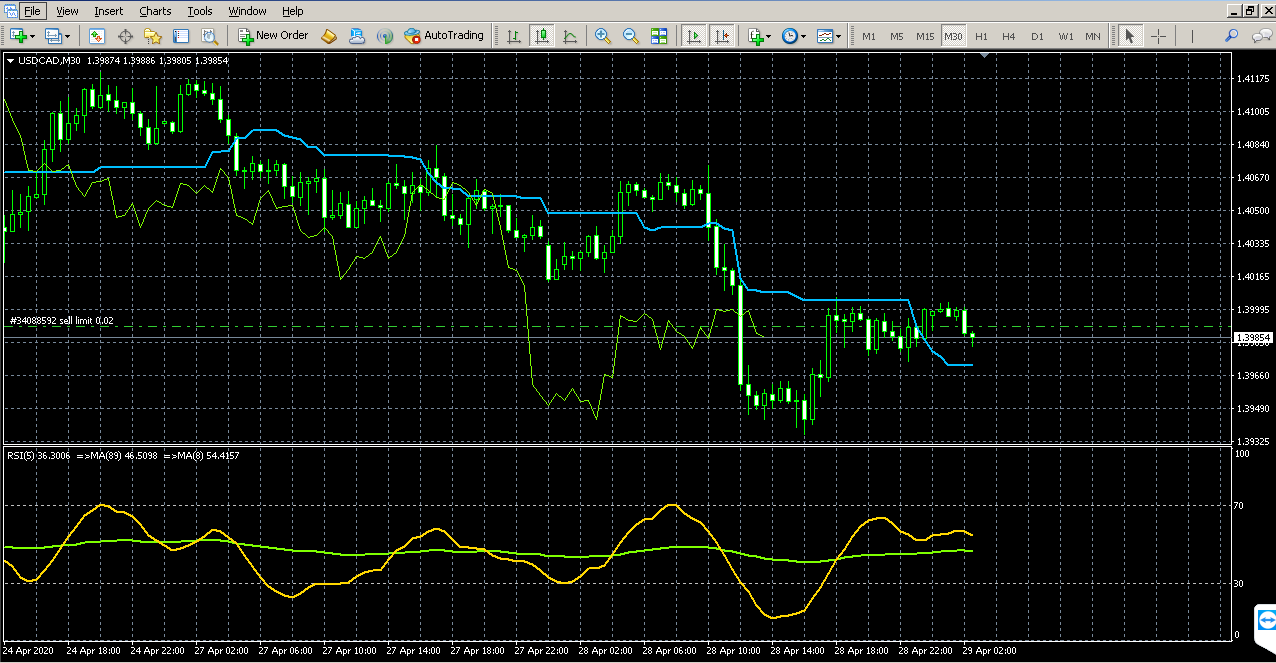Screen dimensions: 1276x663
Task: Open the View menu
Action: [67, 11]
